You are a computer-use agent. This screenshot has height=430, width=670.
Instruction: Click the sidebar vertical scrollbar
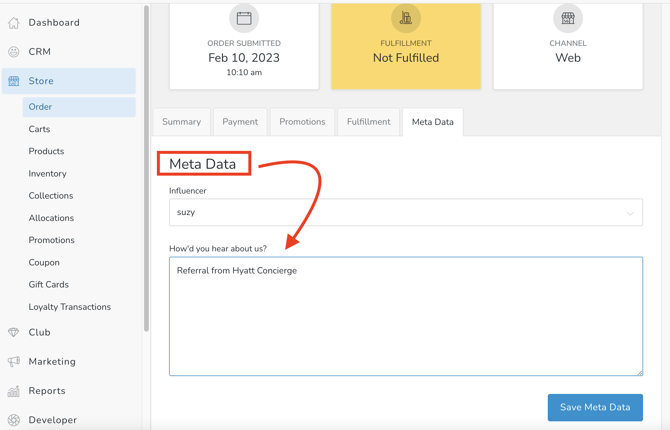pyautogui.click(x=146, y=170)
